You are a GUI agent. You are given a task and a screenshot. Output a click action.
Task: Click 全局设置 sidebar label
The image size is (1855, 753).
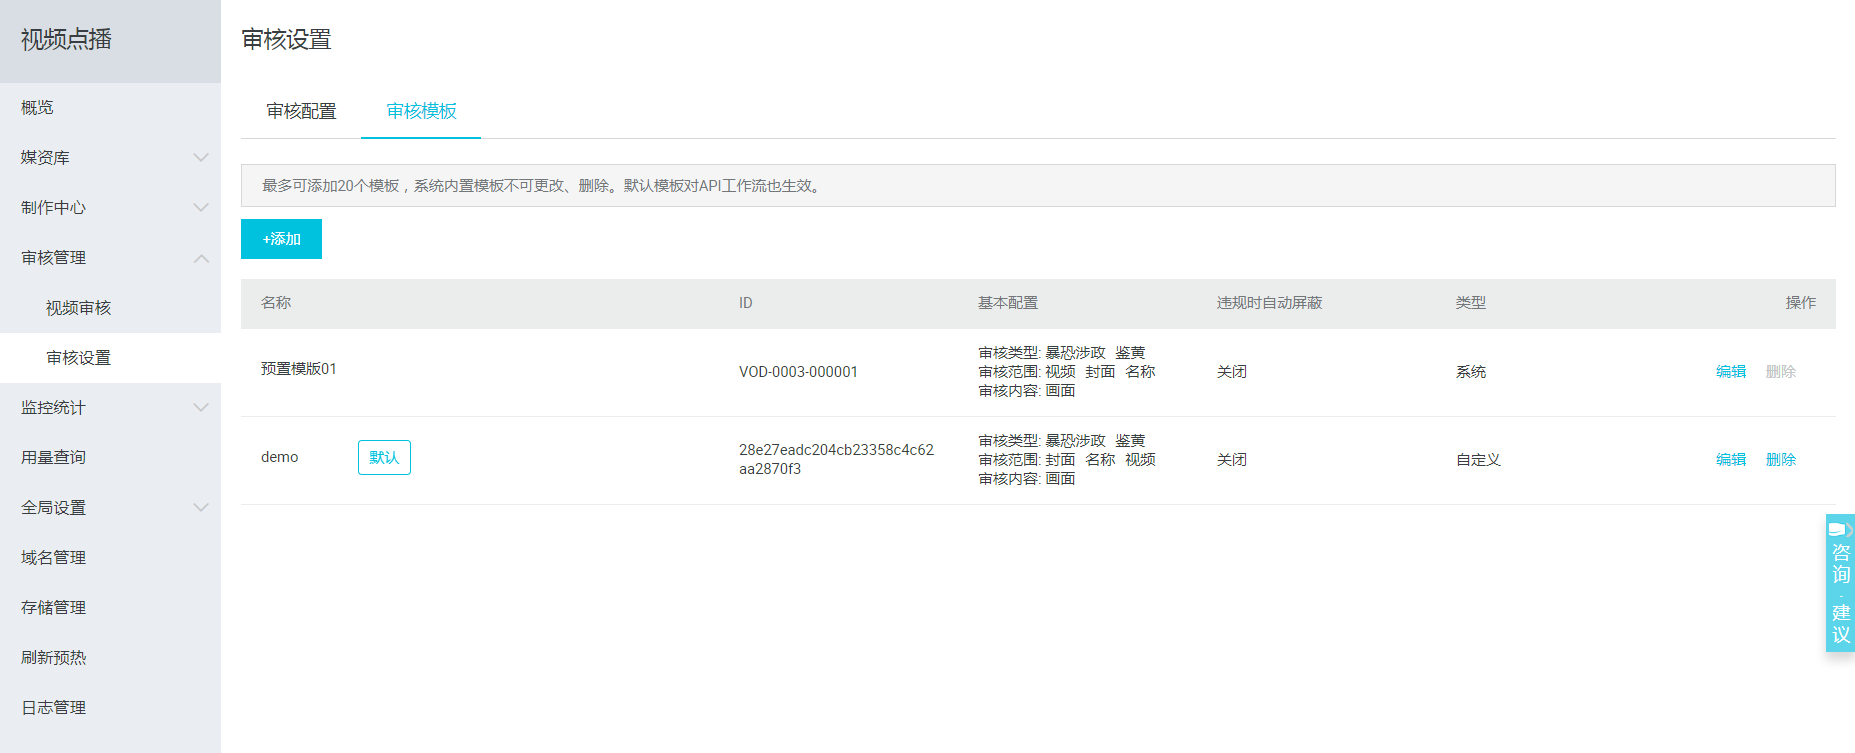click(53, 507)
